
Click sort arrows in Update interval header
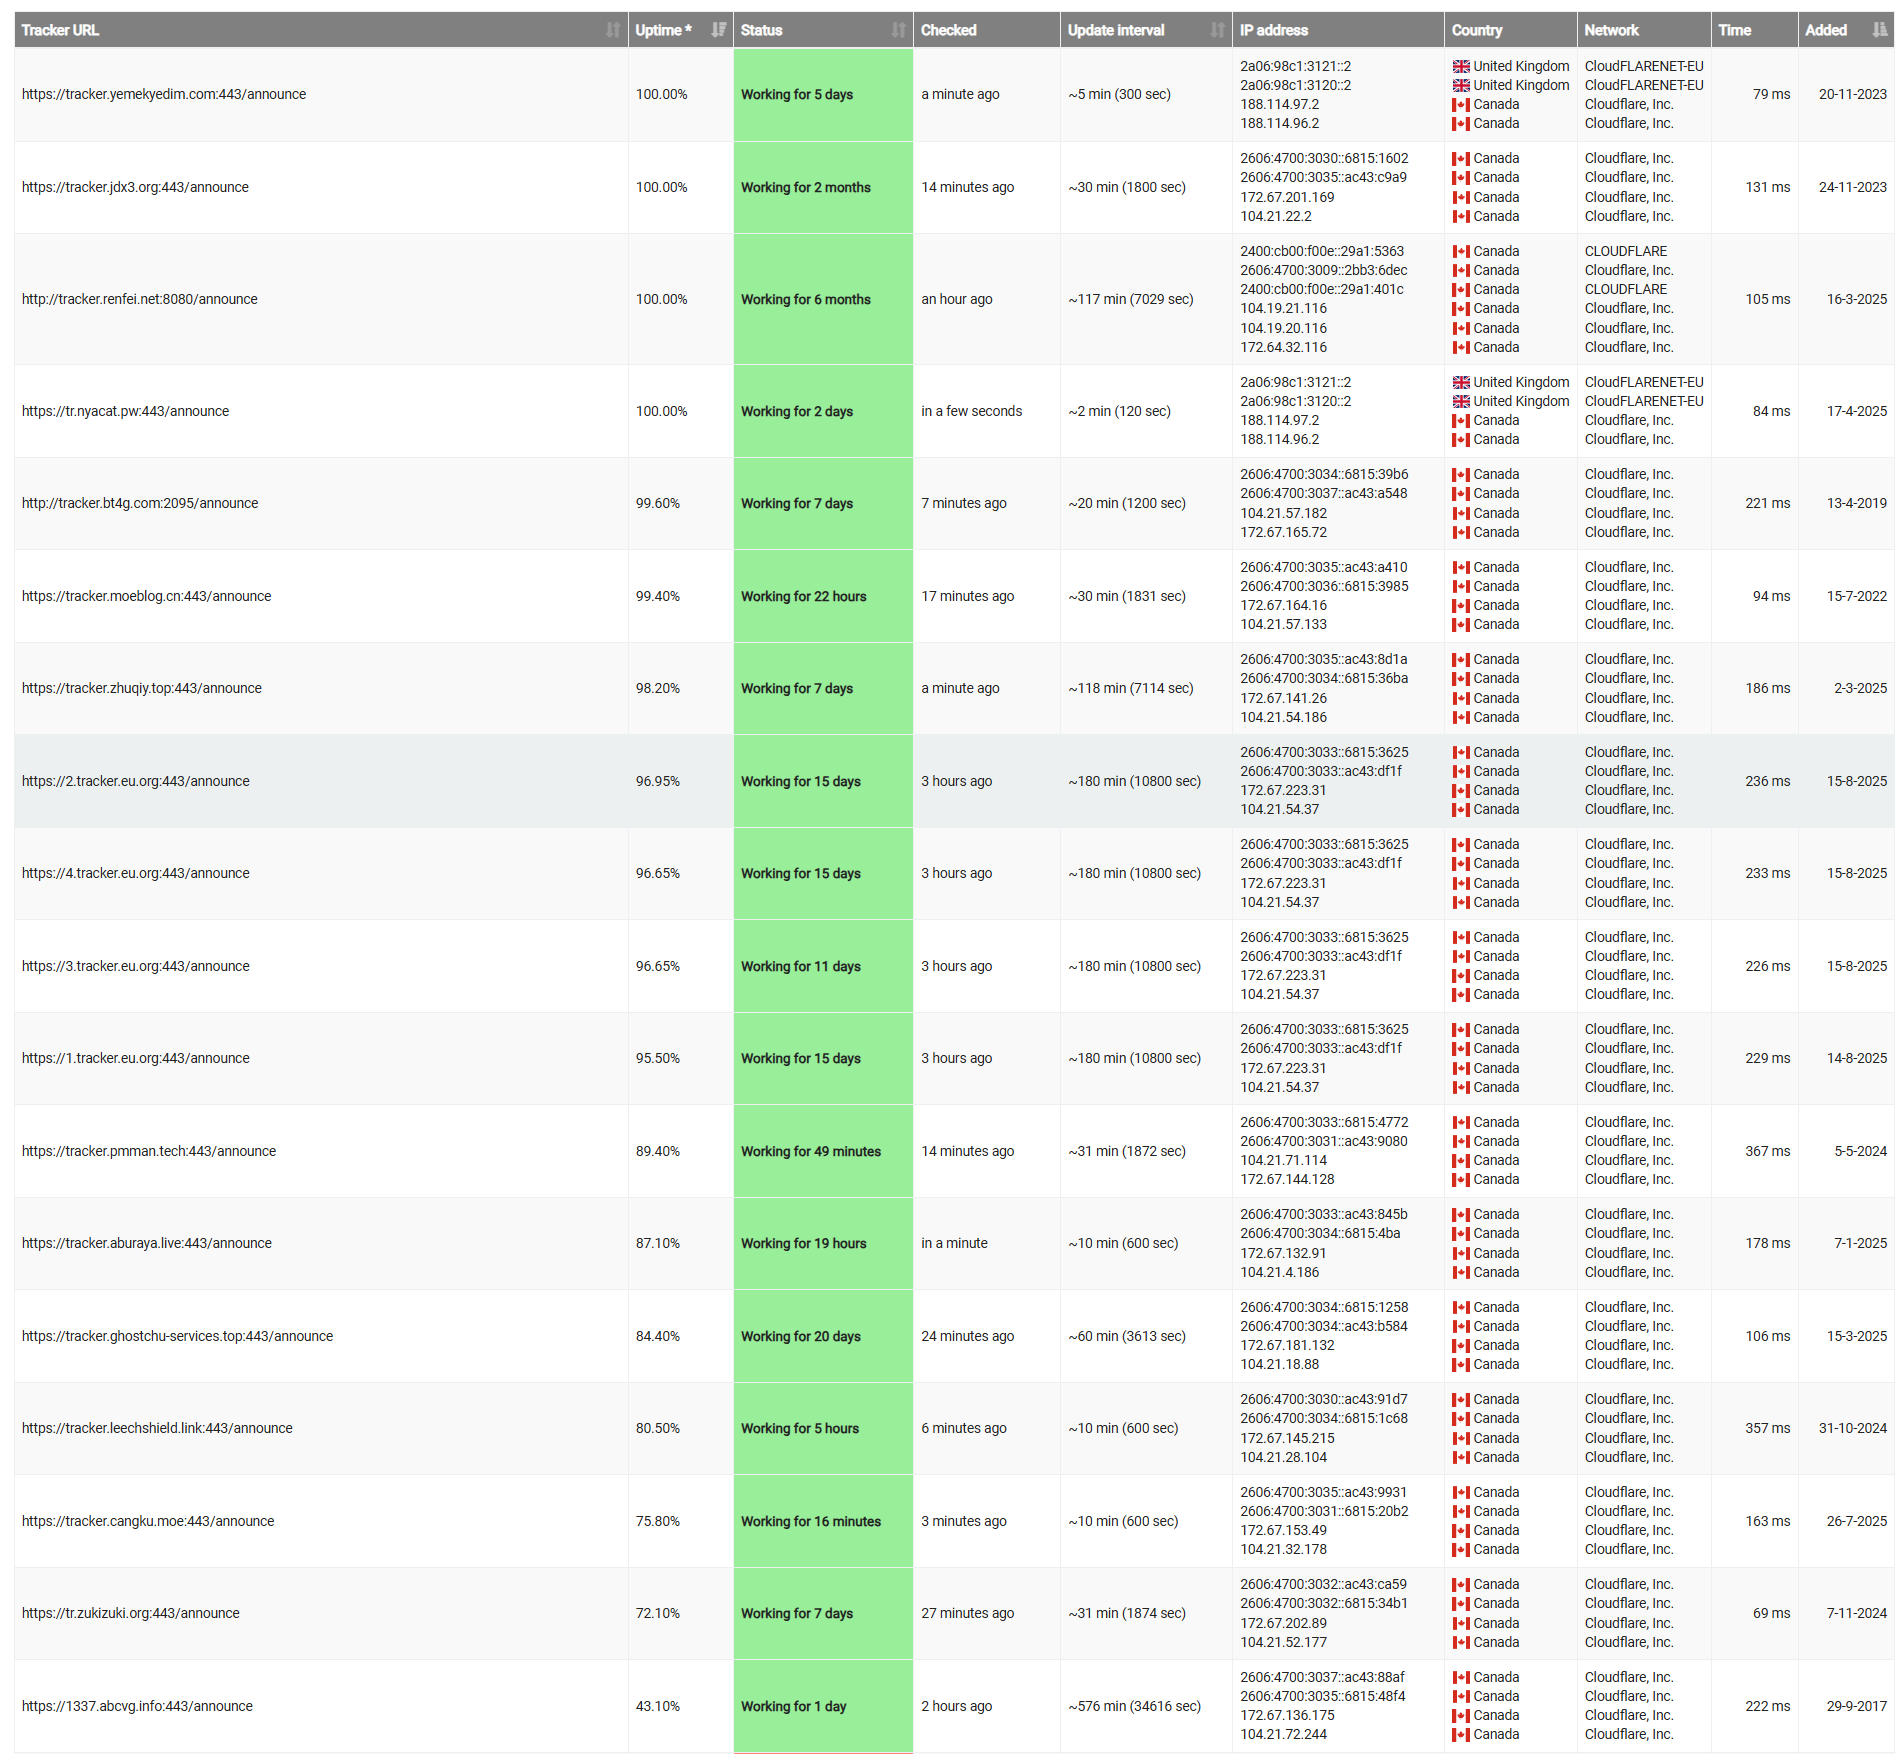1217,30
